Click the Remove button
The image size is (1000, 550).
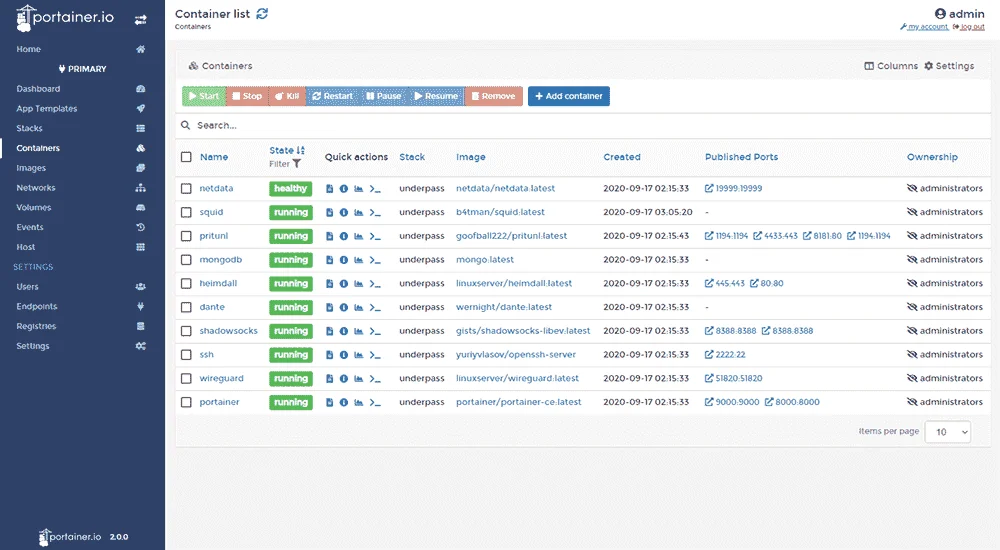[494, 96]
